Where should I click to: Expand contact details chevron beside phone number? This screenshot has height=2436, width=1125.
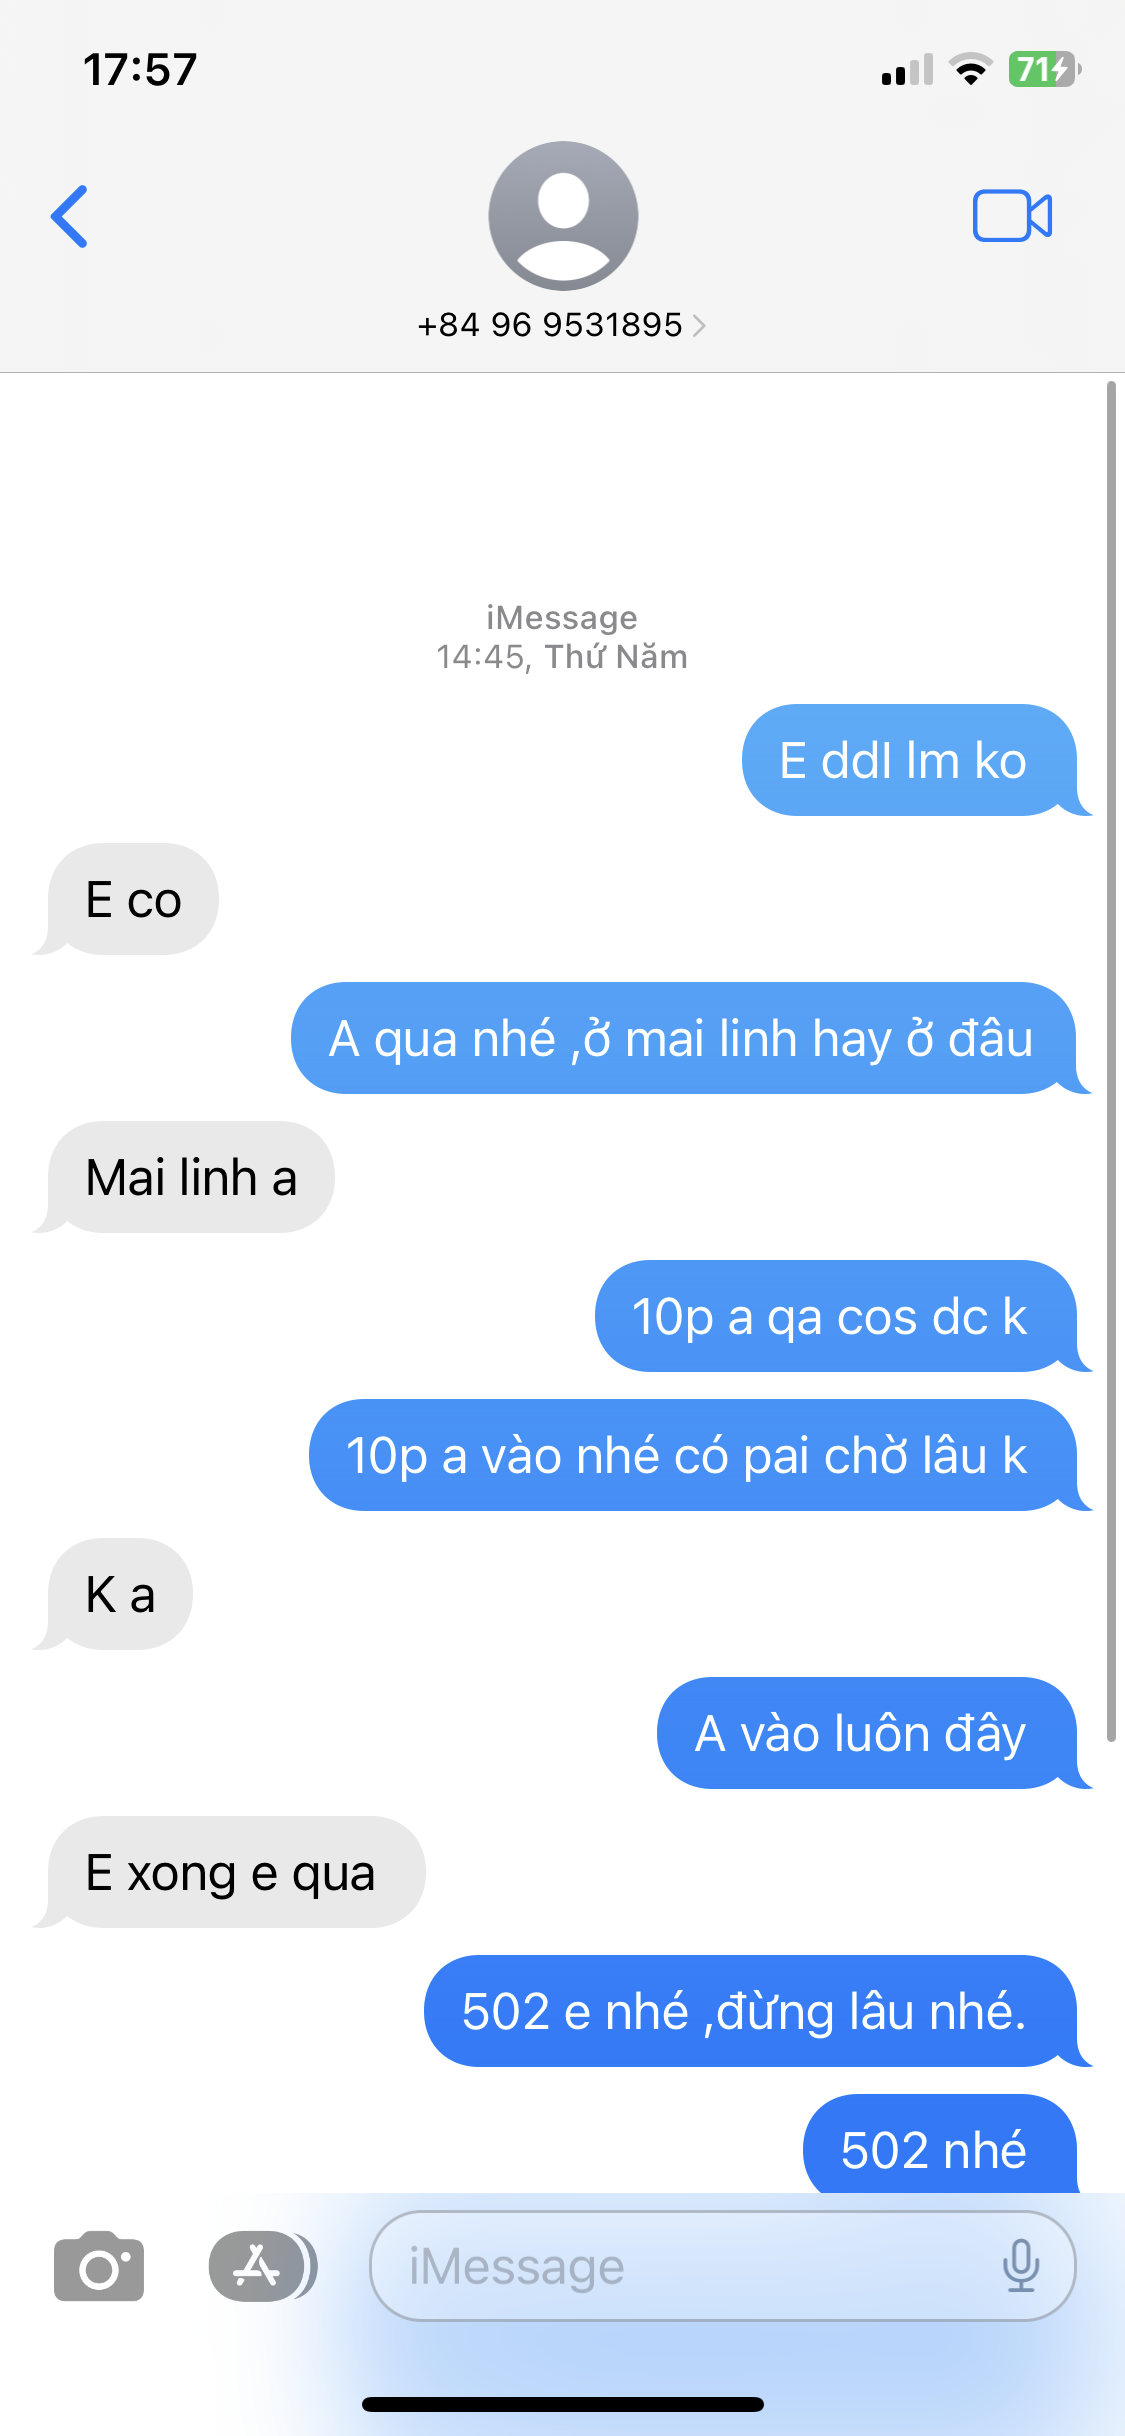coord(699,325)
